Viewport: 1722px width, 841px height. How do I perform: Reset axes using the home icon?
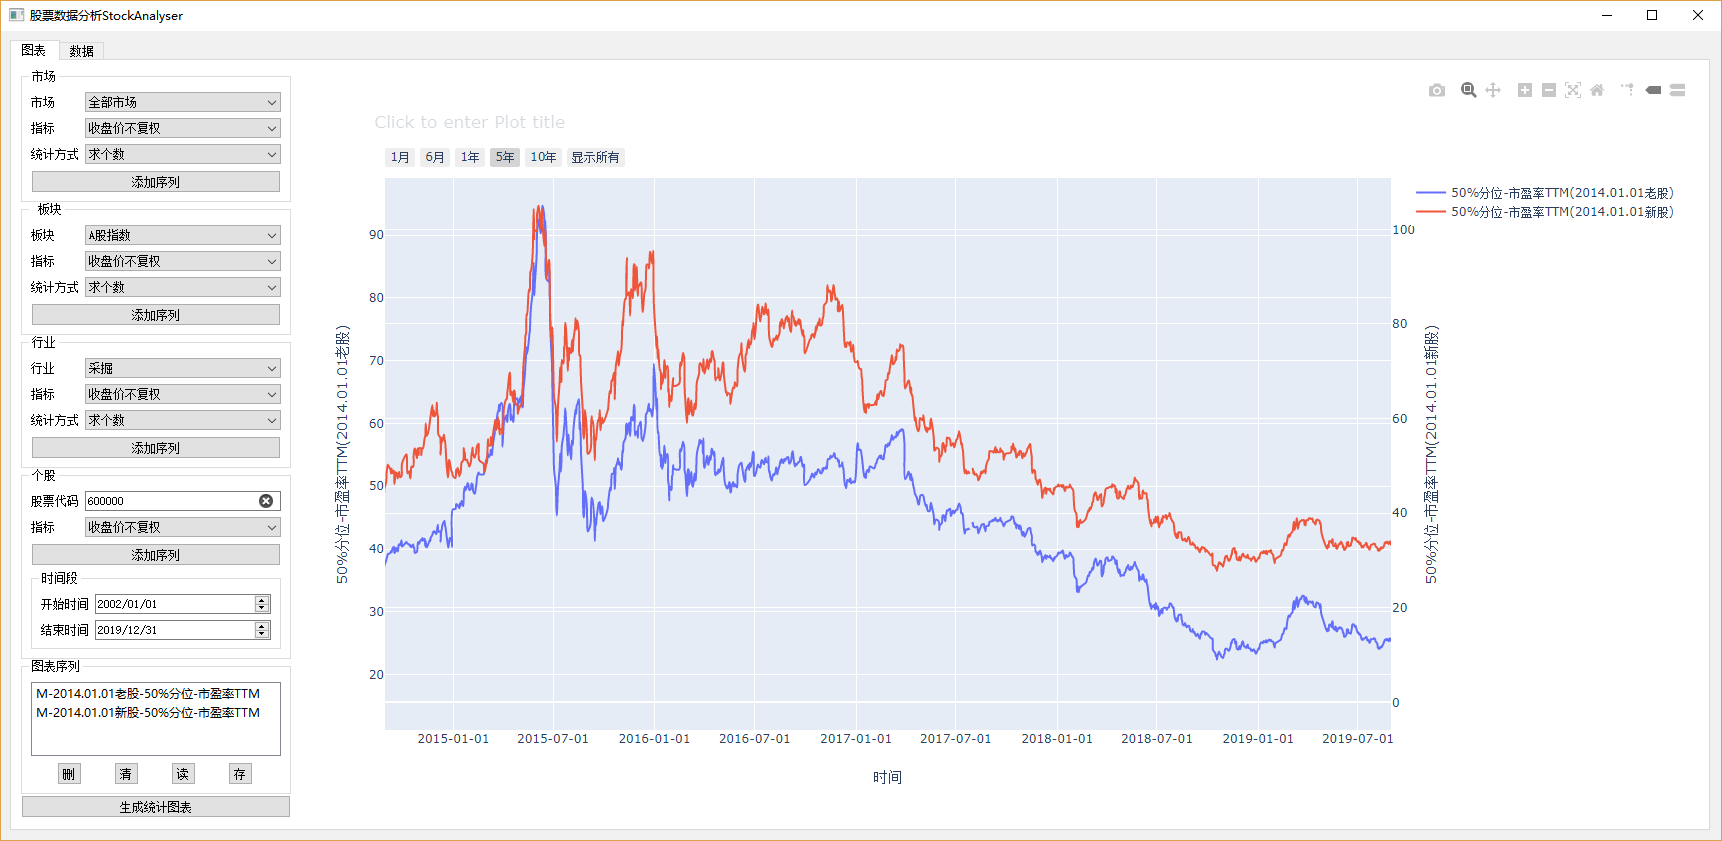point(1597,90)
